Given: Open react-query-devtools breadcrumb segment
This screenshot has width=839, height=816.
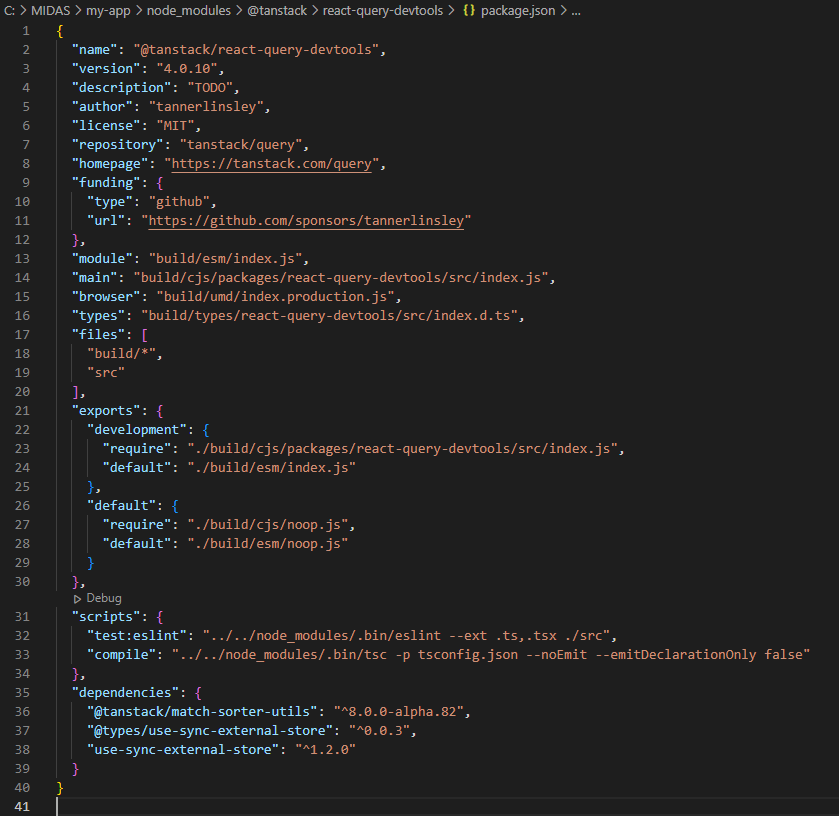Looking at the screenshot, I should point(383,11).
